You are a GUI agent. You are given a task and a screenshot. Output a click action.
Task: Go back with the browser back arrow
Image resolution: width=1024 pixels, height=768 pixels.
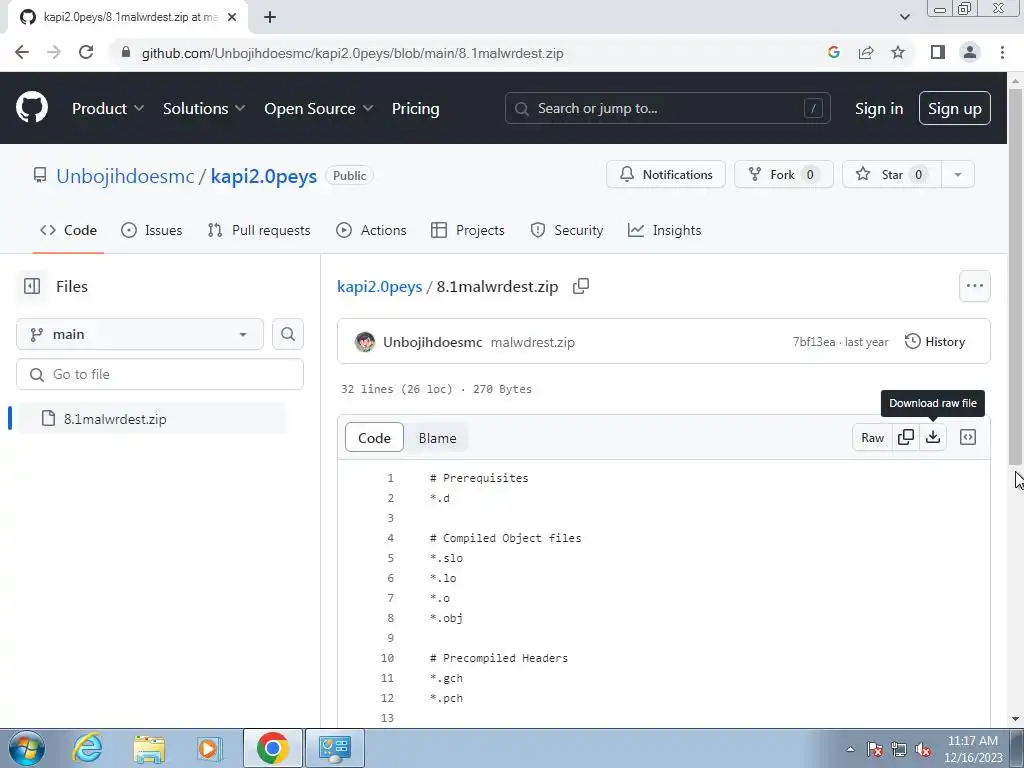(22, 53)
